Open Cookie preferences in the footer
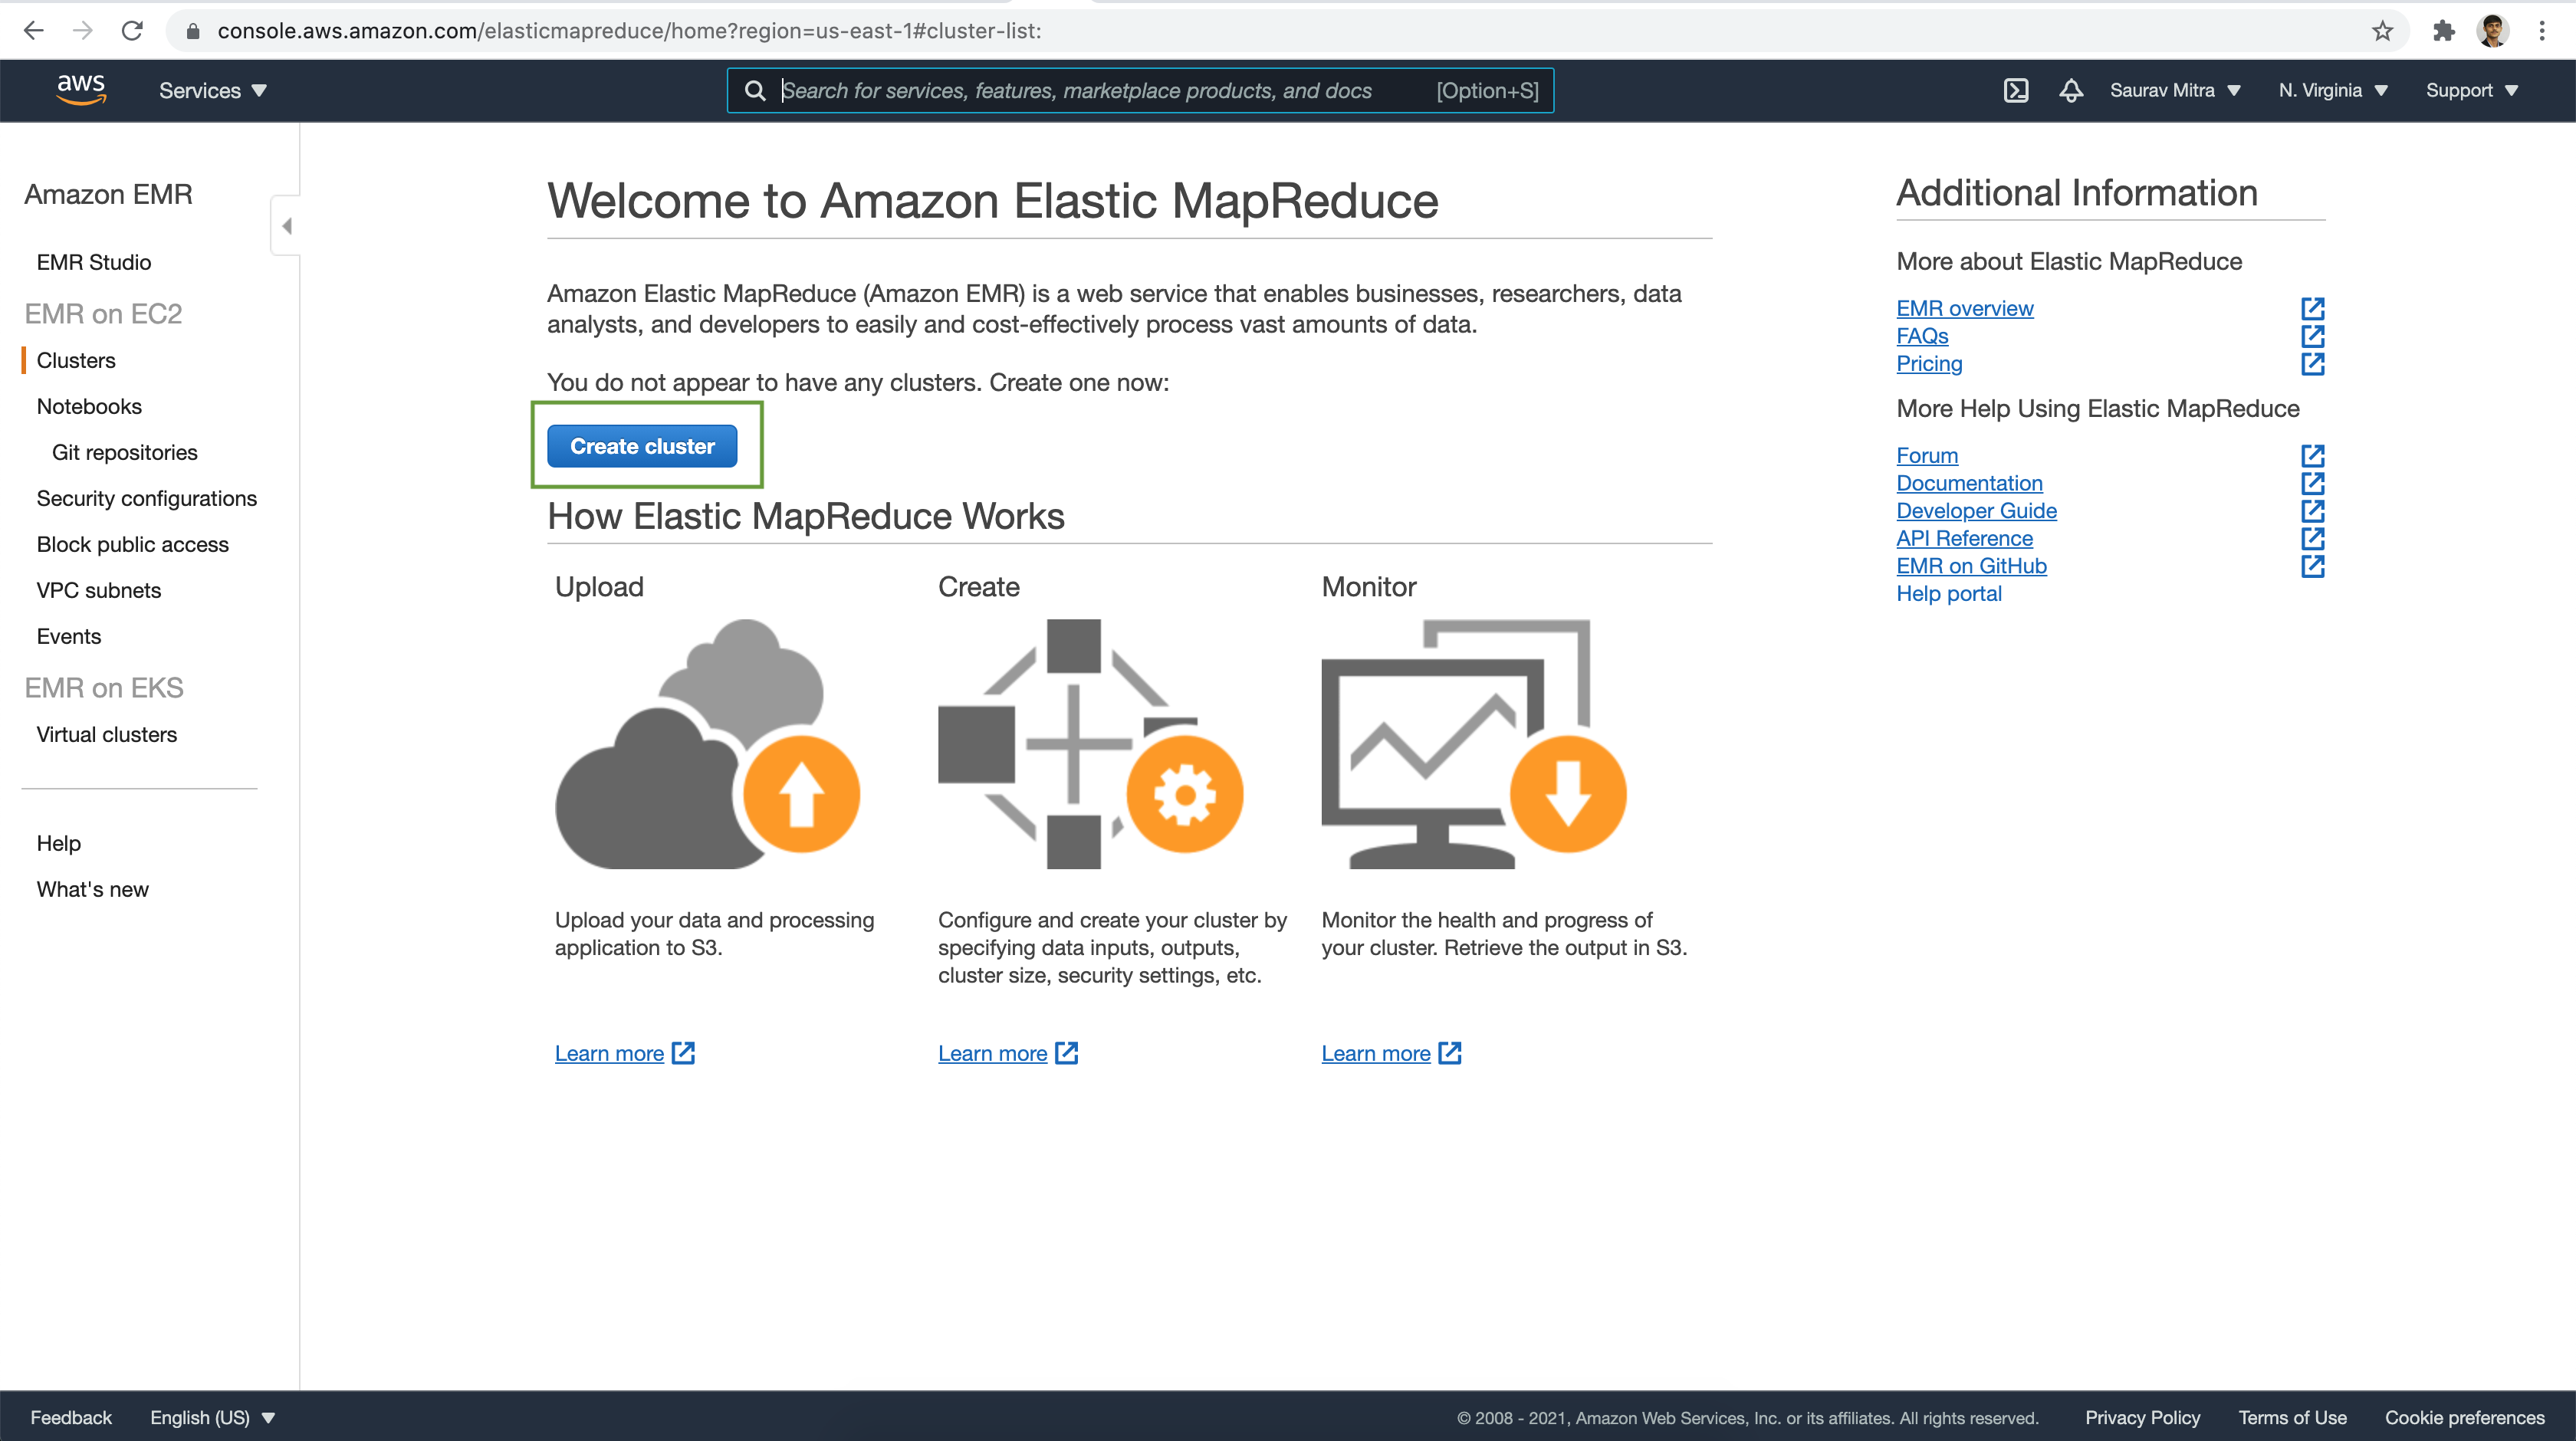This screenshot has width=2576, height=1441. coord(2464,1417)
